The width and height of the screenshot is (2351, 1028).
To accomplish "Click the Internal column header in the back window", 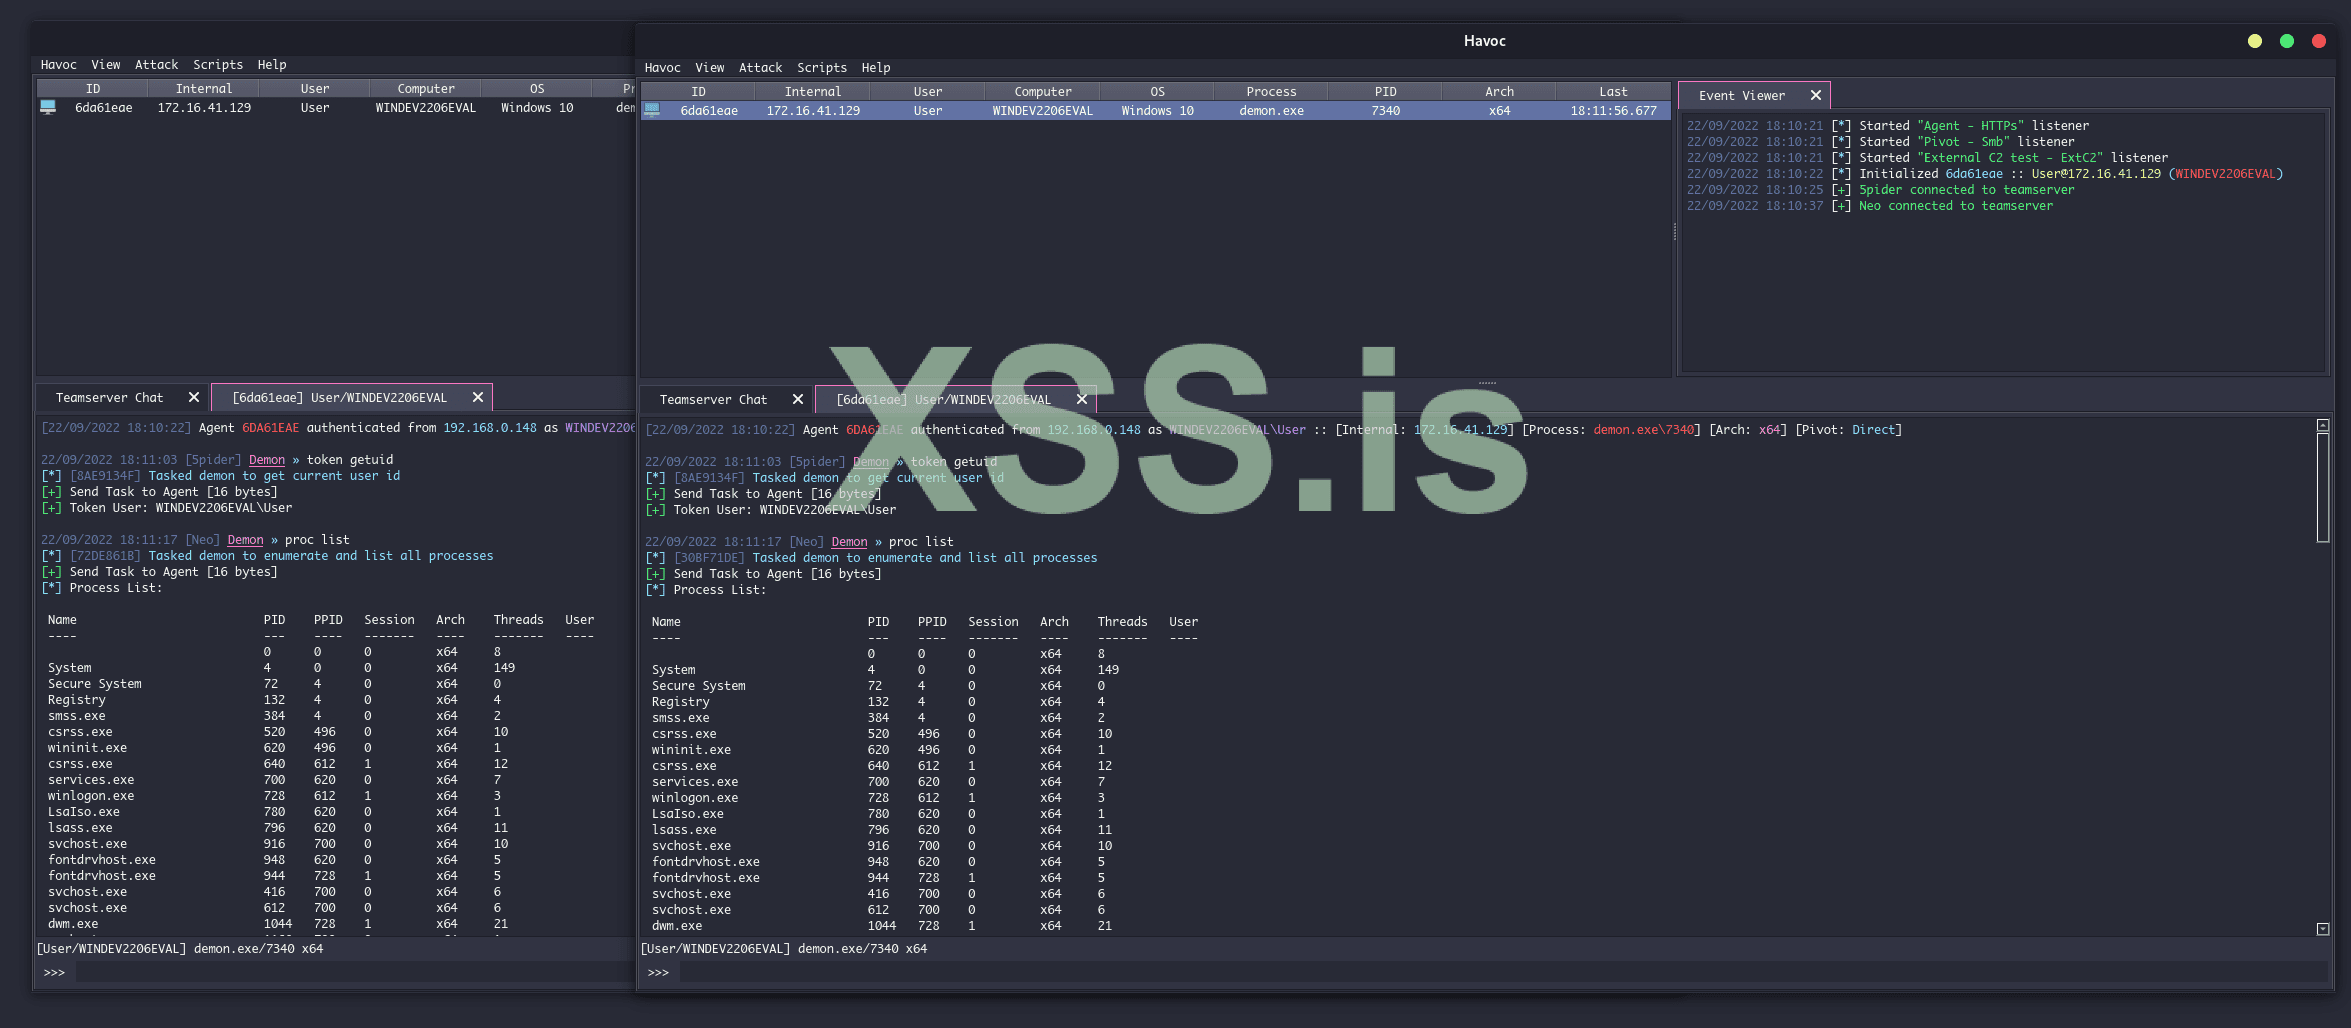I will click(x=203, y=89).
